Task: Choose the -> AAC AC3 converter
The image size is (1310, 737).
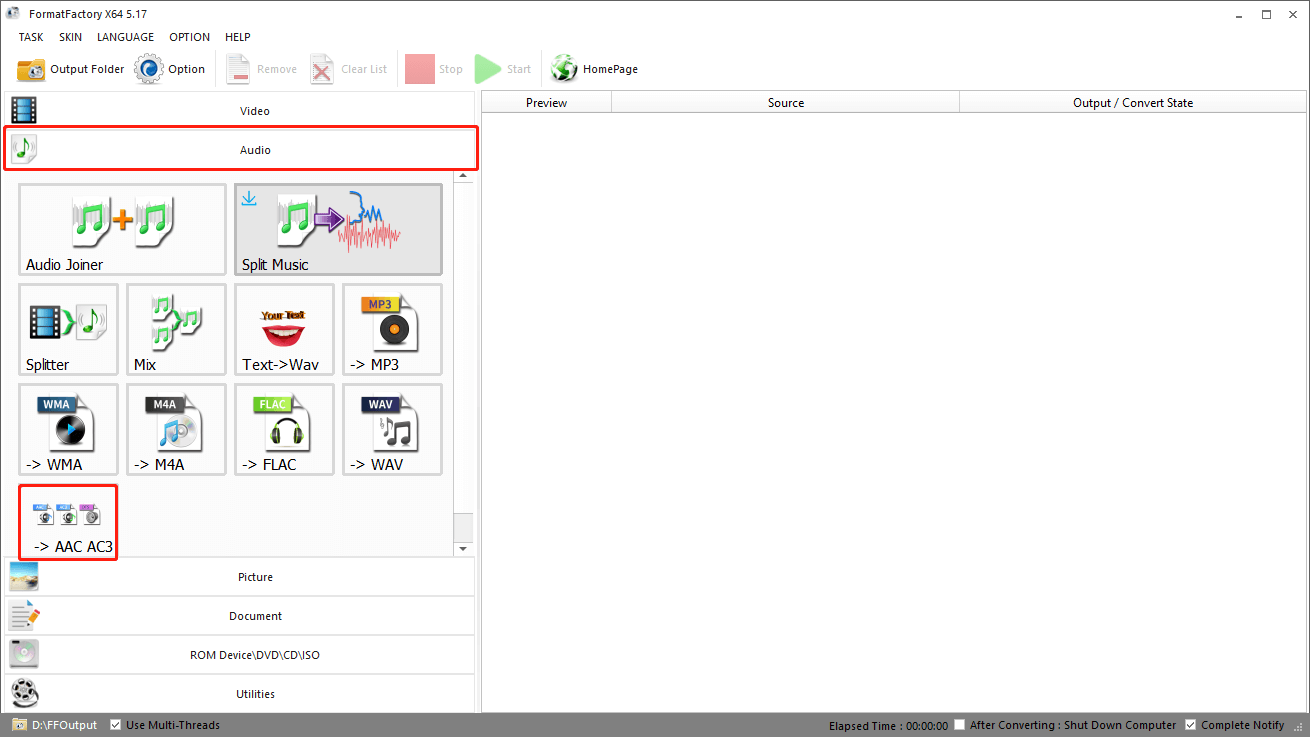Action: tap(68, 522)
